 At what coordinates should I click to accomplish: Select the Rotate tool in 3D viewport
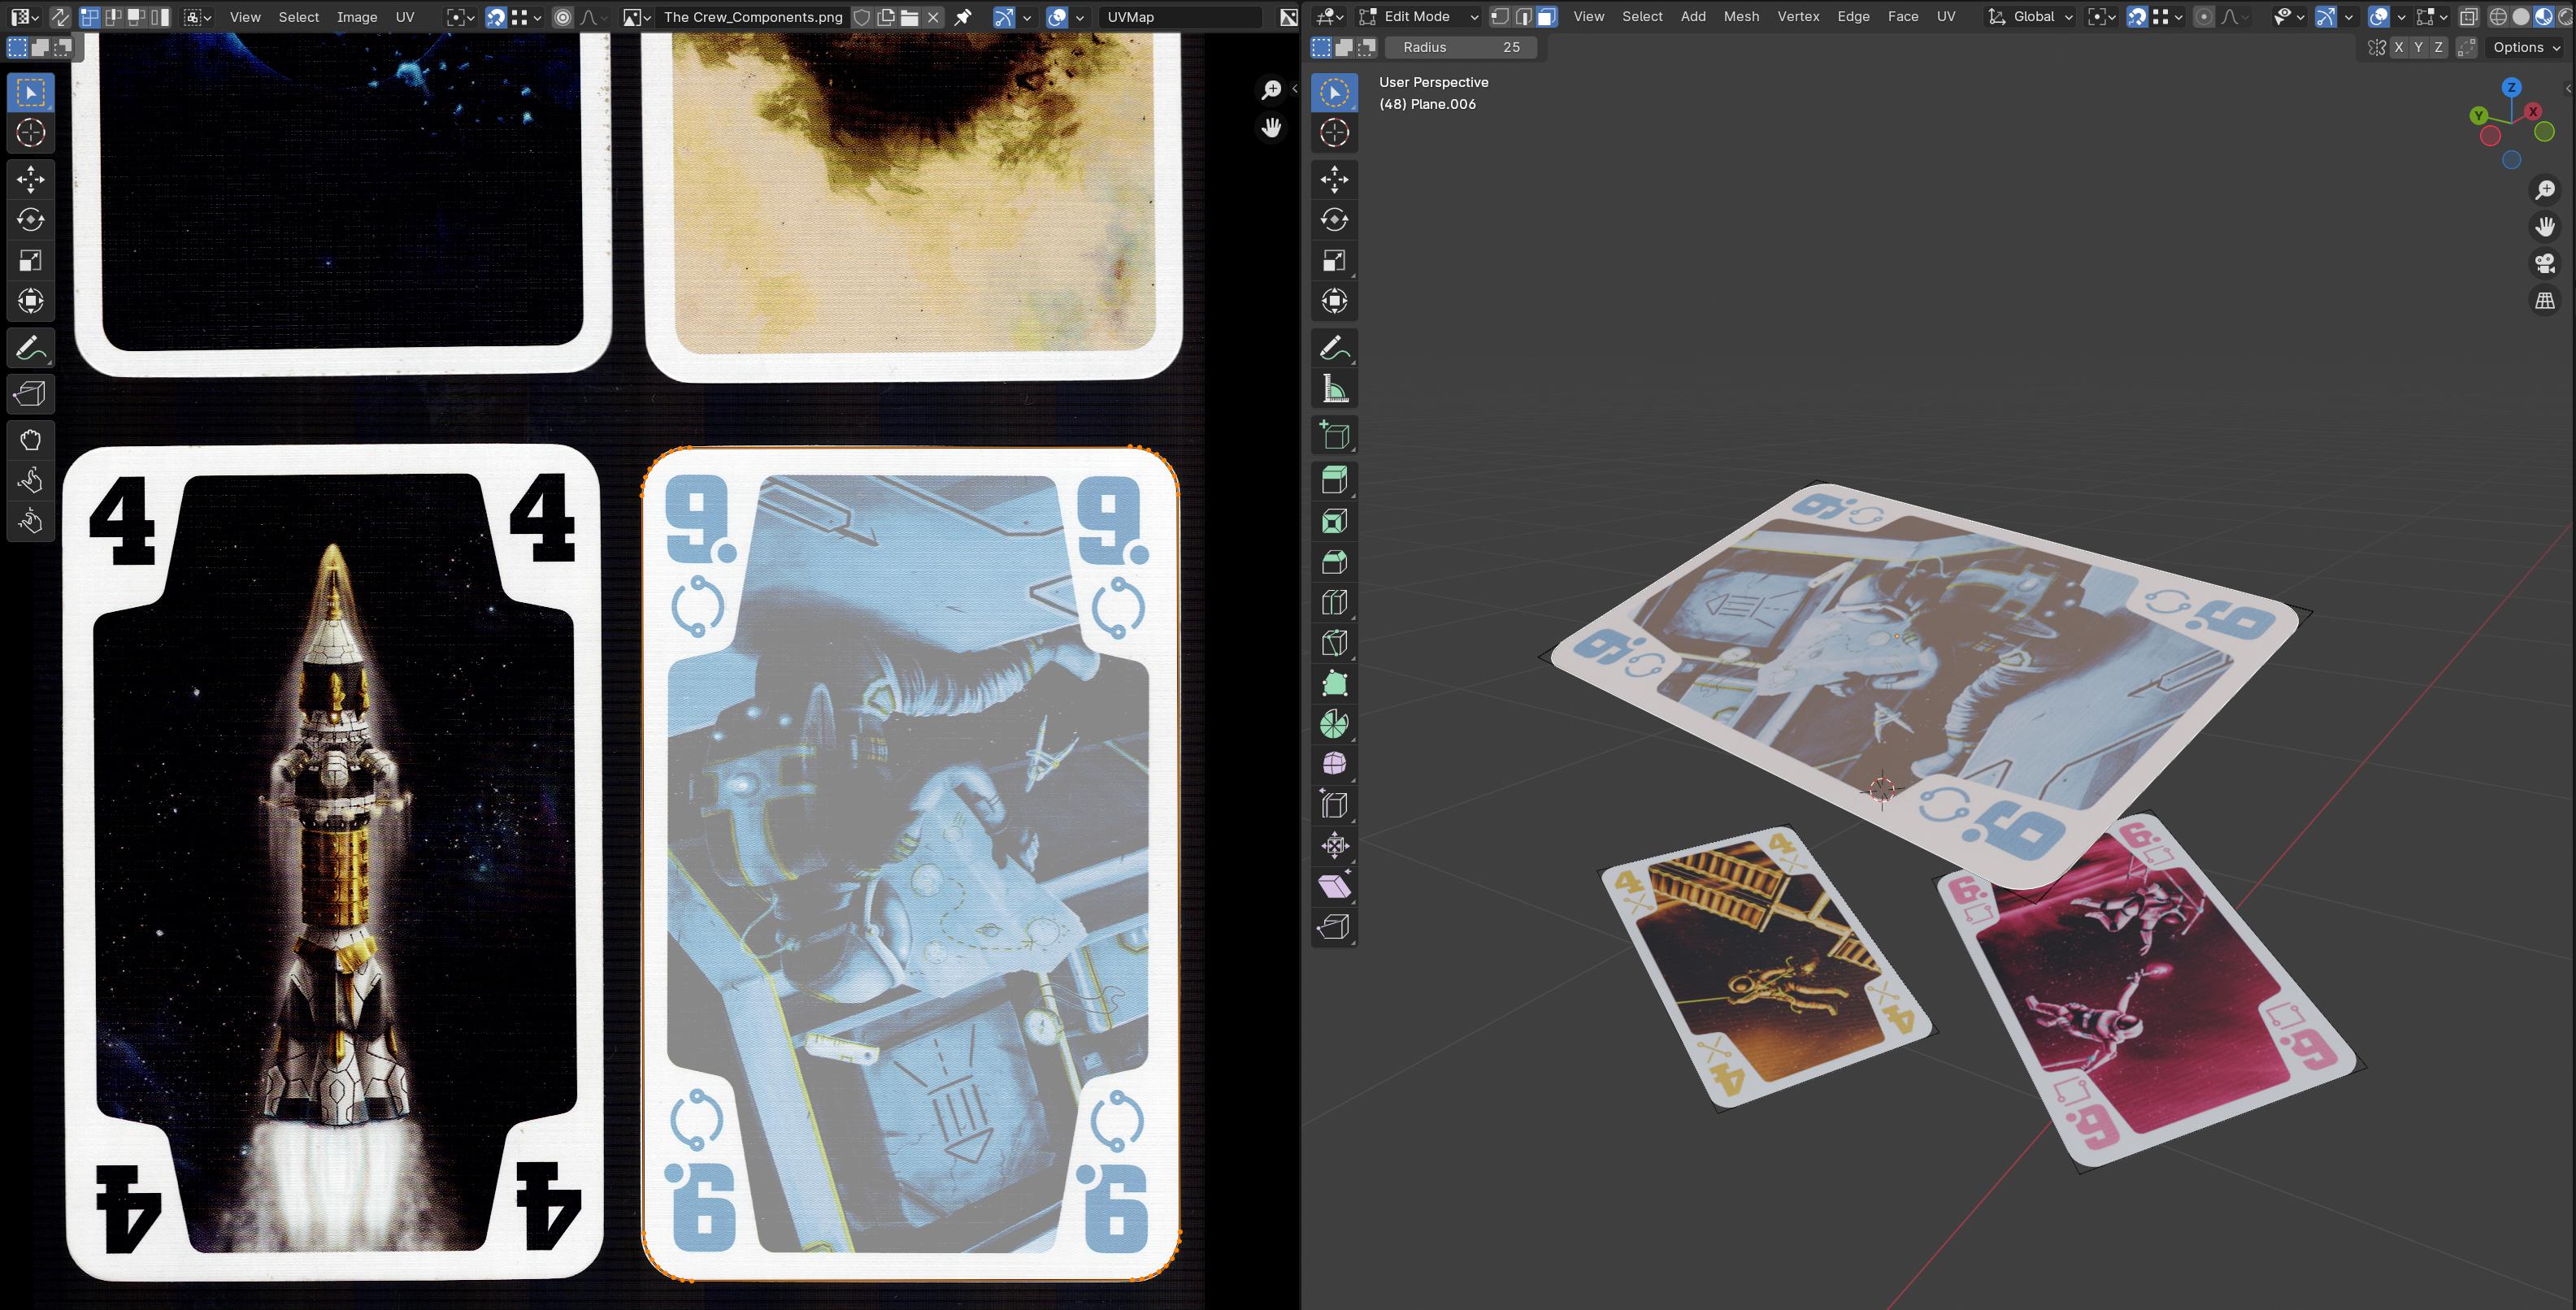[x=1334, y=220]
